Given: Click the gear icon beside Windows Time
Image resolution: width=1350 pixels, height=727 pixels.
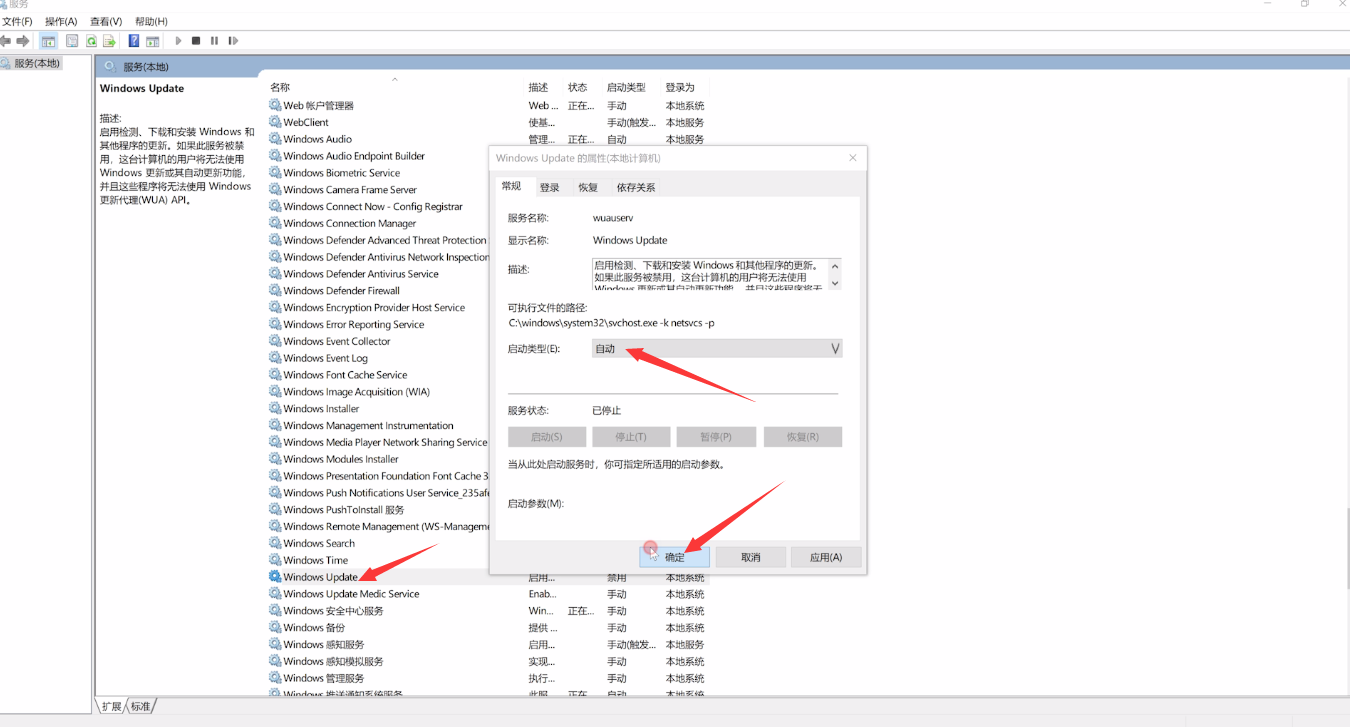Looking at the screenshot, I should 275,560.
